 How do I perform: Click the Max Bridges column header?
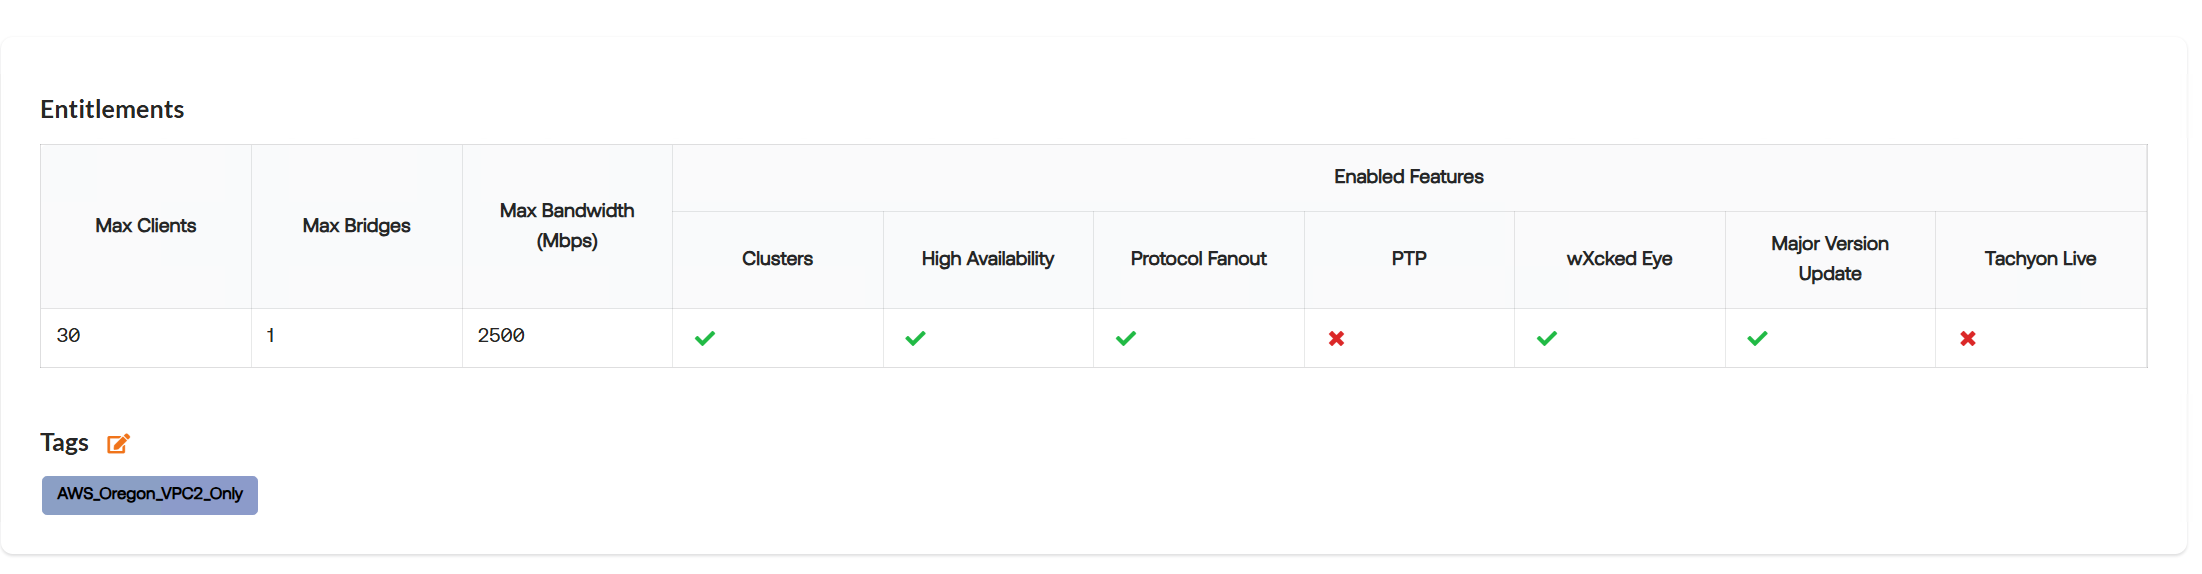click(x=357, y=226)
